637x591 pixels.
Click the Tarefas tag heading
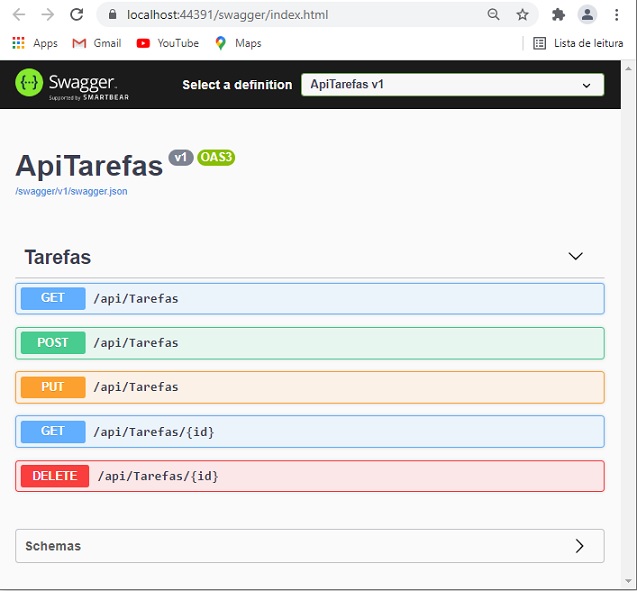point(58,257)
